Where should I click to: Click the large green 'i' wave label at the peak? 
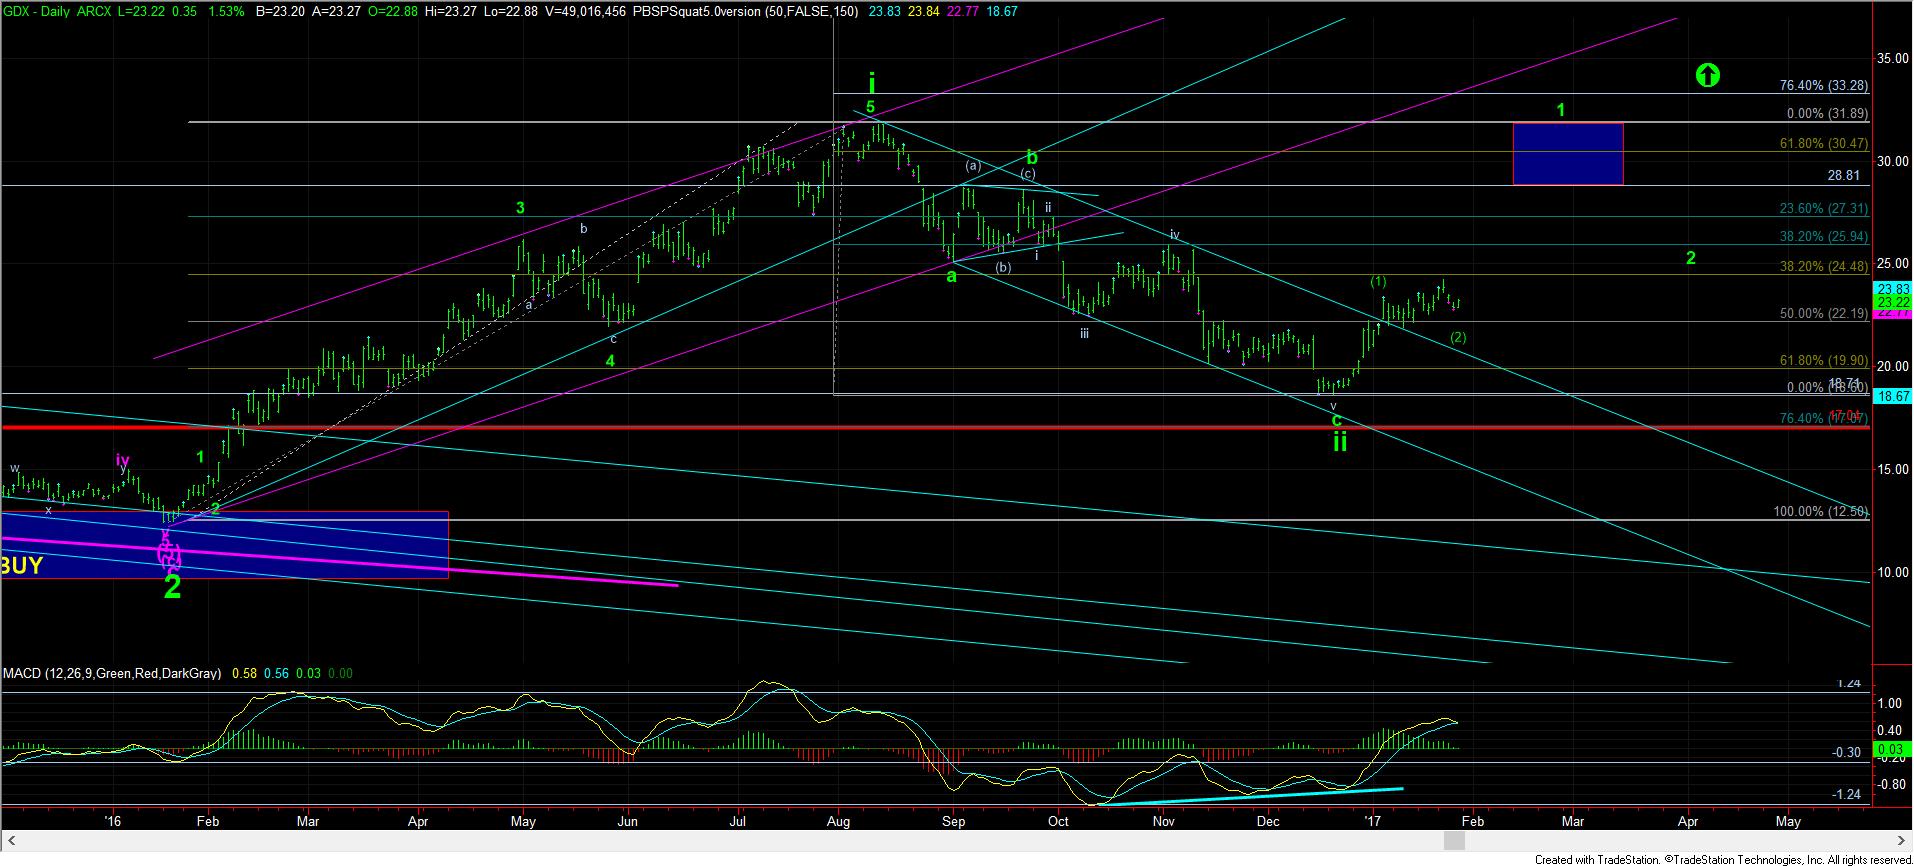(x=872, y=82)
